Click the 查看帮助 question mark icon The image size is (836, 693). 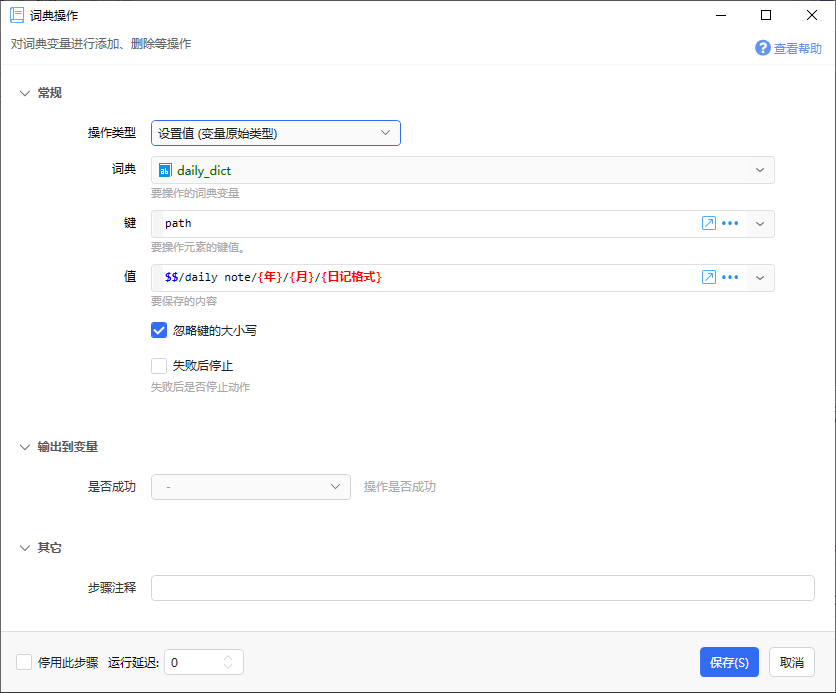[762, 48]
